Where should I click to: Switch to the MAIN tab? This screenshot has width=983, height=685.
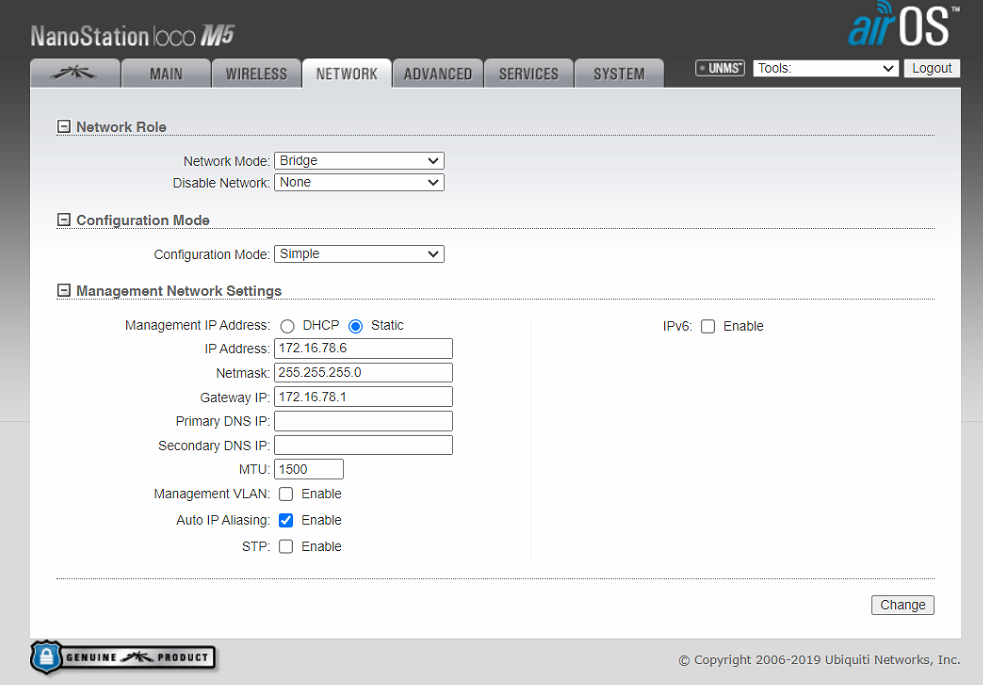pyautogui.click(x=166, y=73)
